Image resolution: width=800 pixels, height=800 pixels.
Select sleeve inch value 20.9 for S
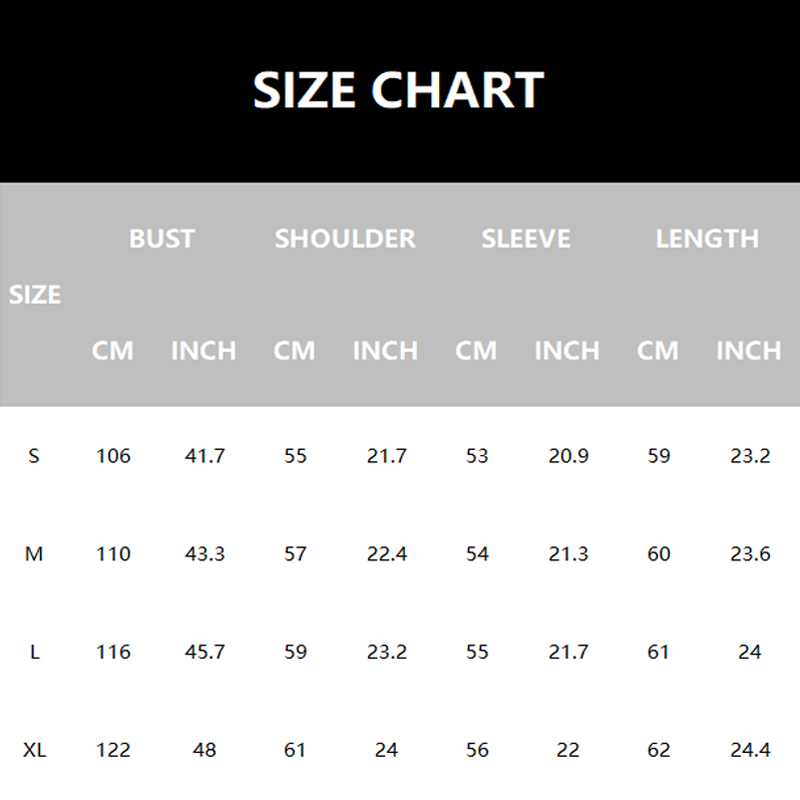coord(568,456)
